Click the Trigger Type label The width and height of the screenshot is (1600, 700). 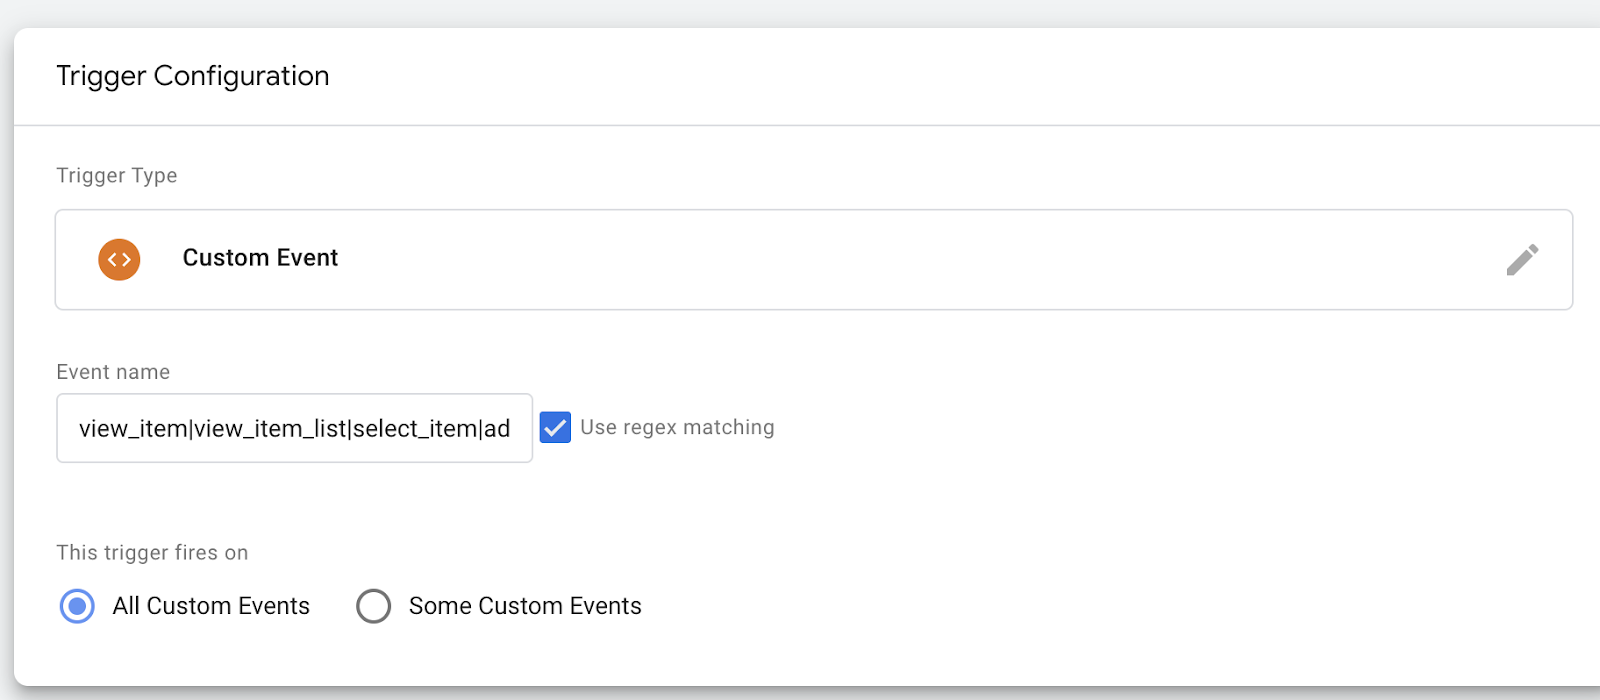coord(117,176)
